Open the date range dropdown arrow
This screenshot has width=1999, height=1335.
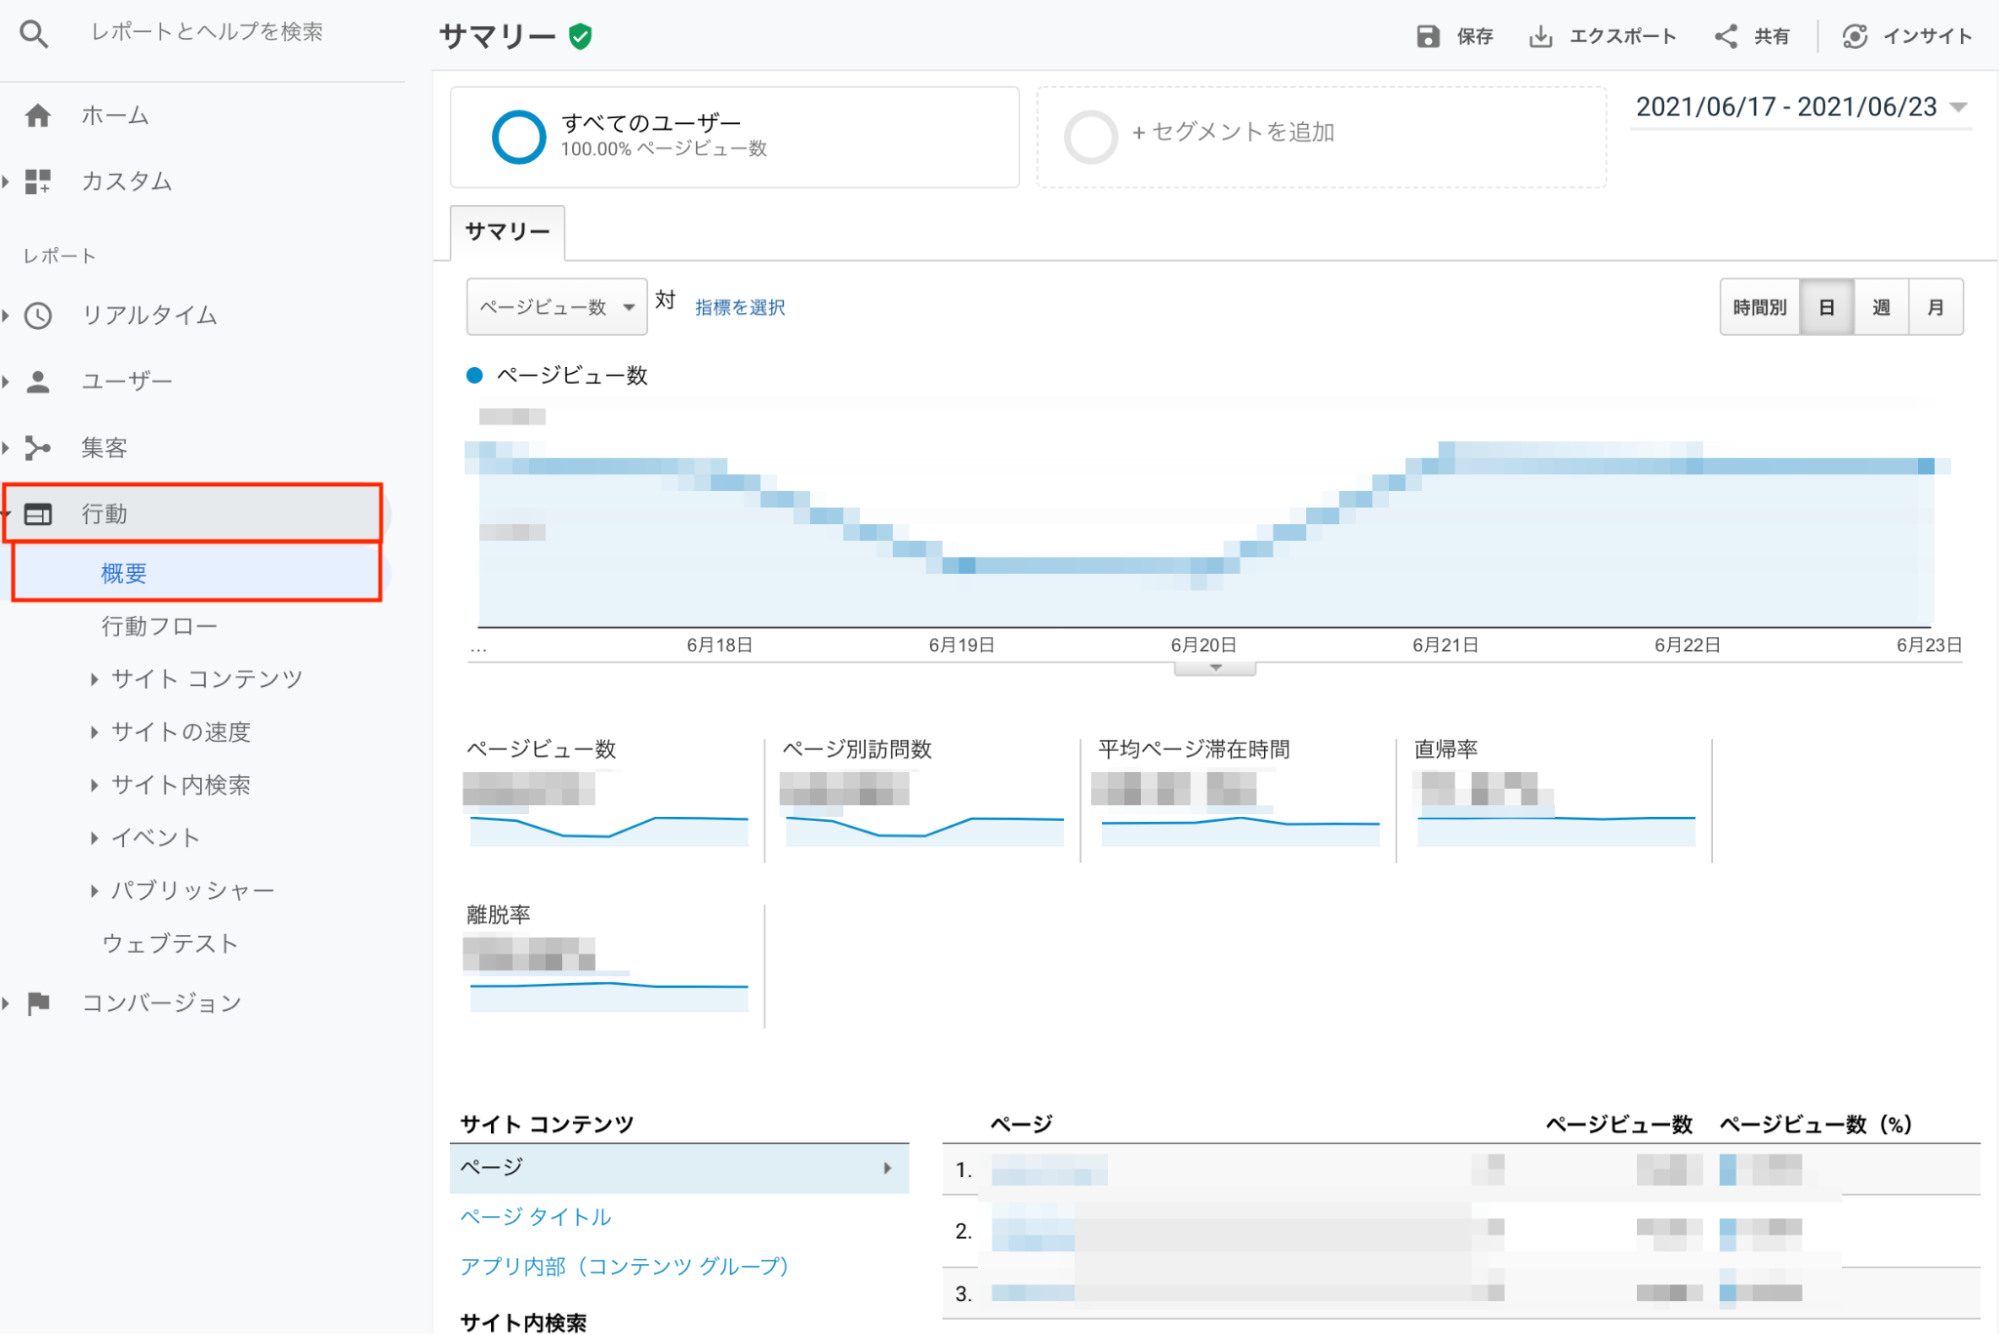pyautogui.click(x=1959, y=107)
